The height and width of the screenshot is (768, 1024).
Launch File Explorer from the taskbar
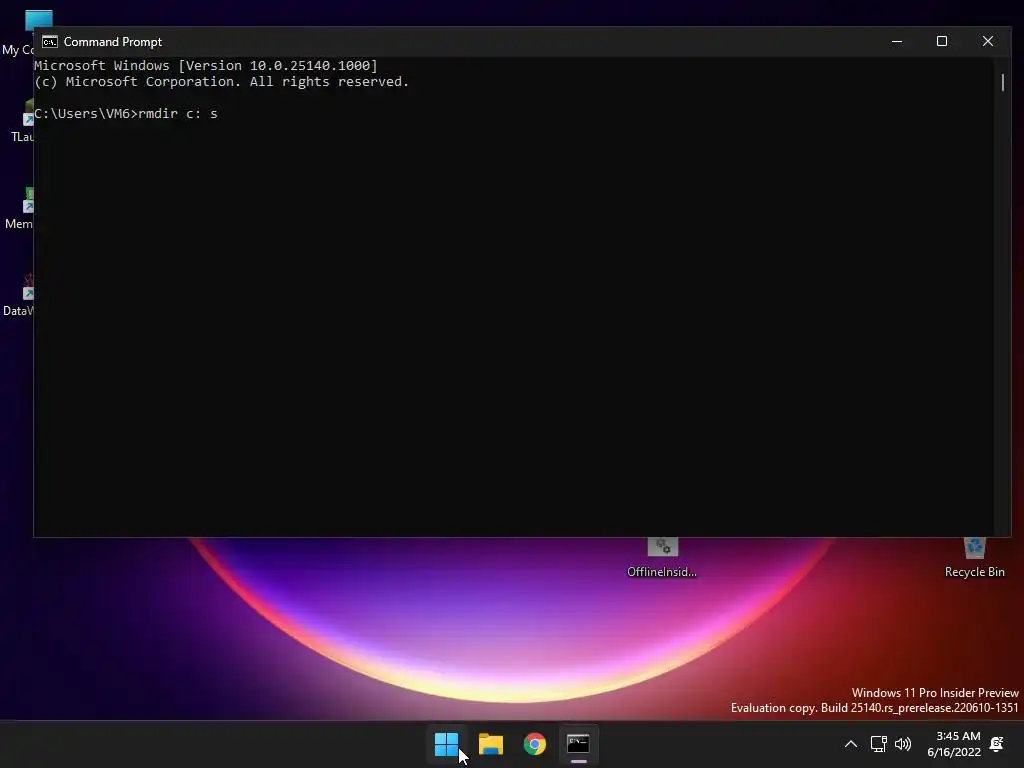tap(490, 744)
